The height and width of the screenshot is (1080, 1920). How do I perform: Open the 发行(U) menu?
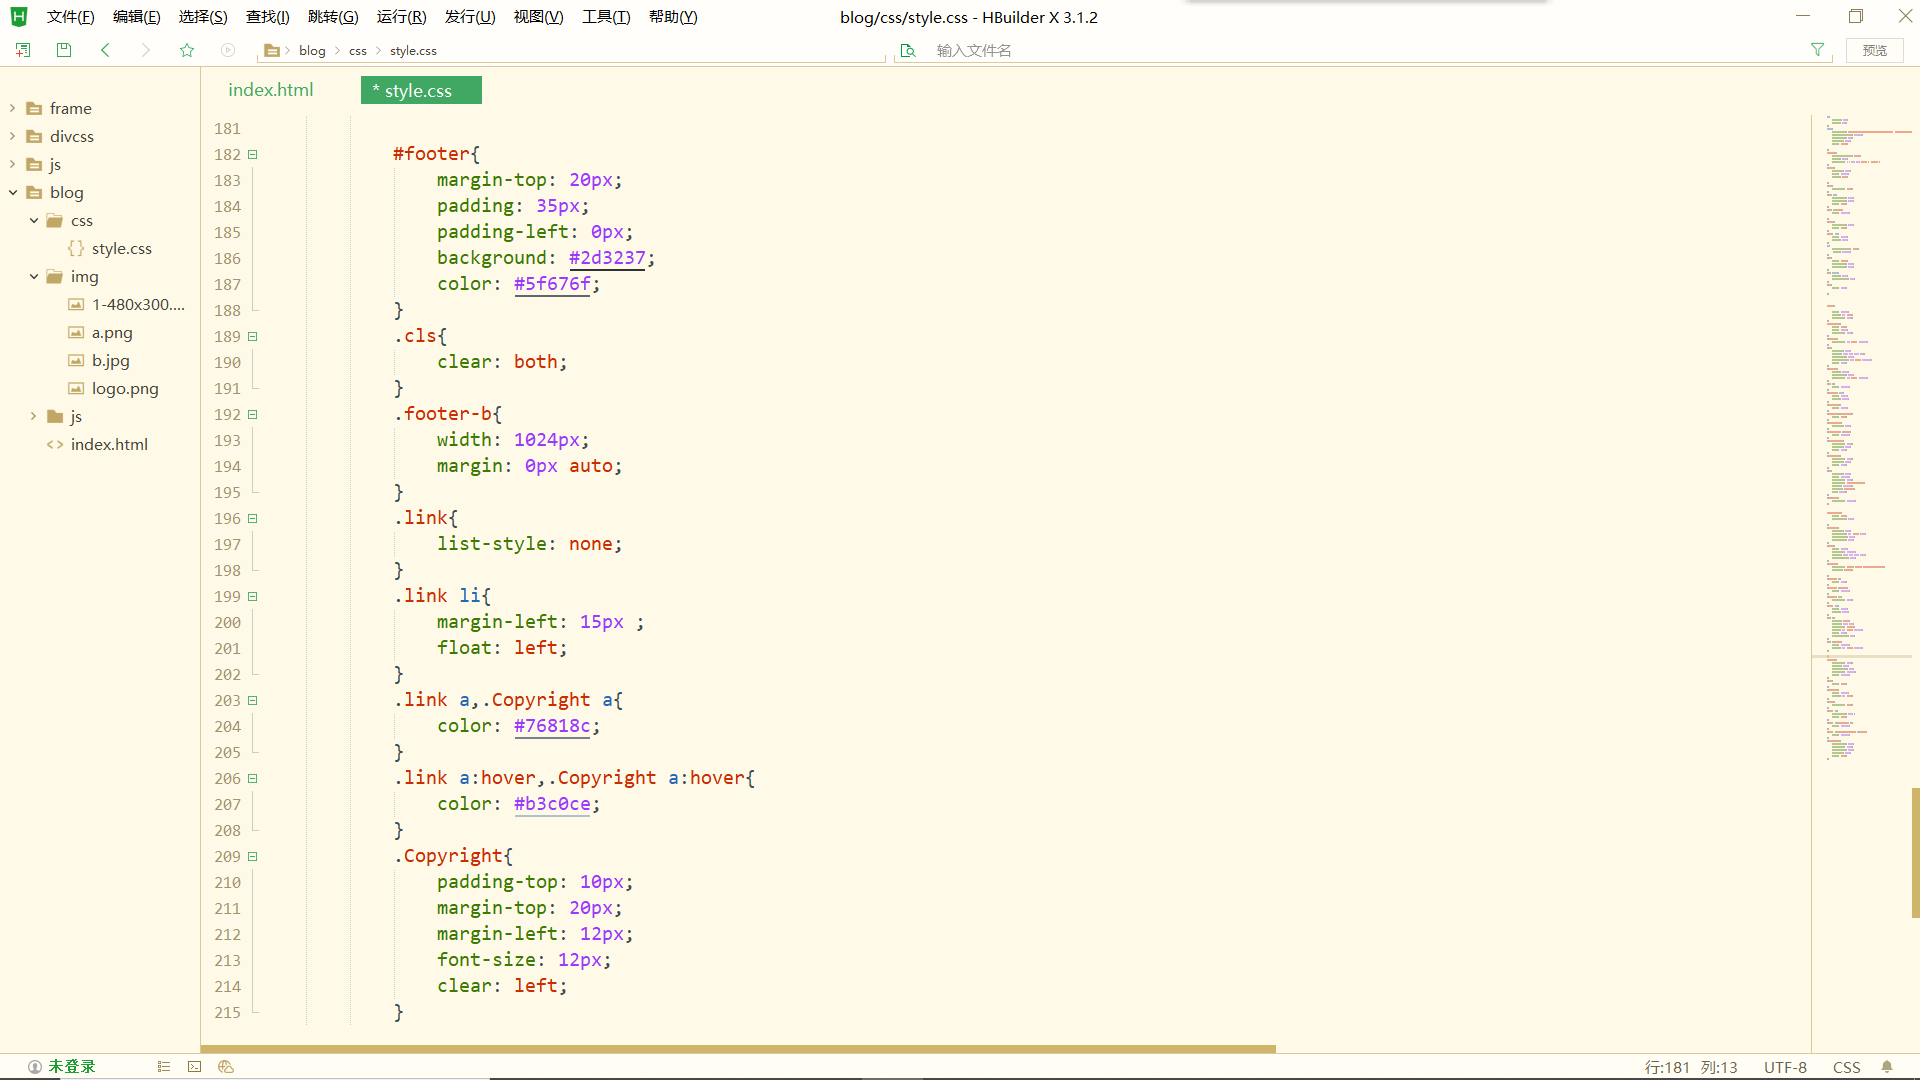click(x=470, y=17)
